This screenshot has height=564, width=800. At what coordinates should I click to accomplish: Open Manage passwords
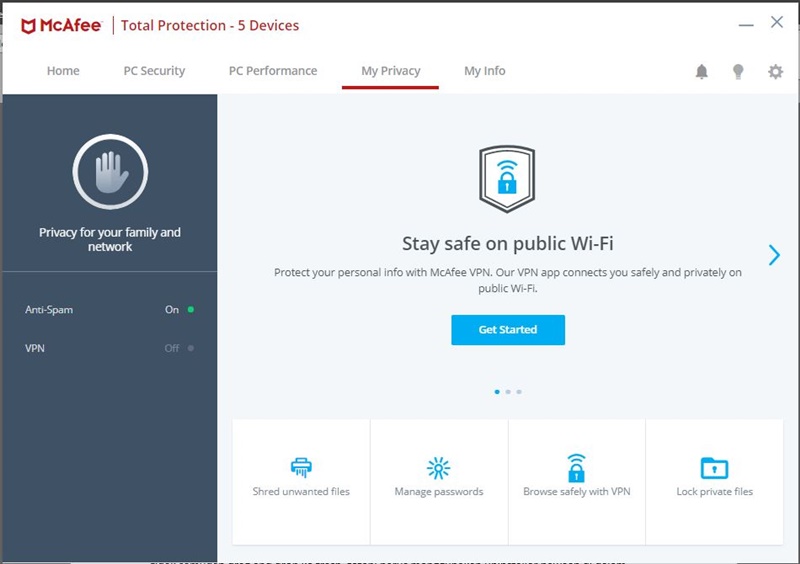pyautogui.click(x=439, y=482)
